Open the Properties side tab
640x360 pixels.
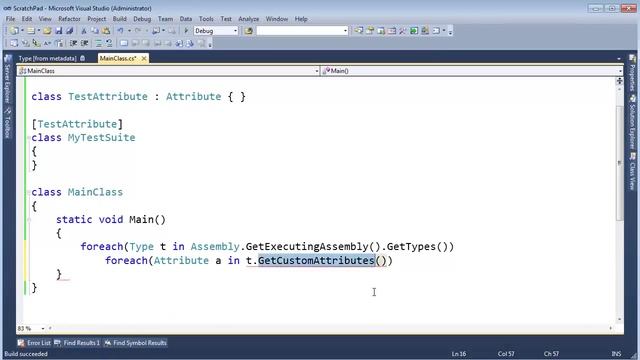(x=632, y=73)
